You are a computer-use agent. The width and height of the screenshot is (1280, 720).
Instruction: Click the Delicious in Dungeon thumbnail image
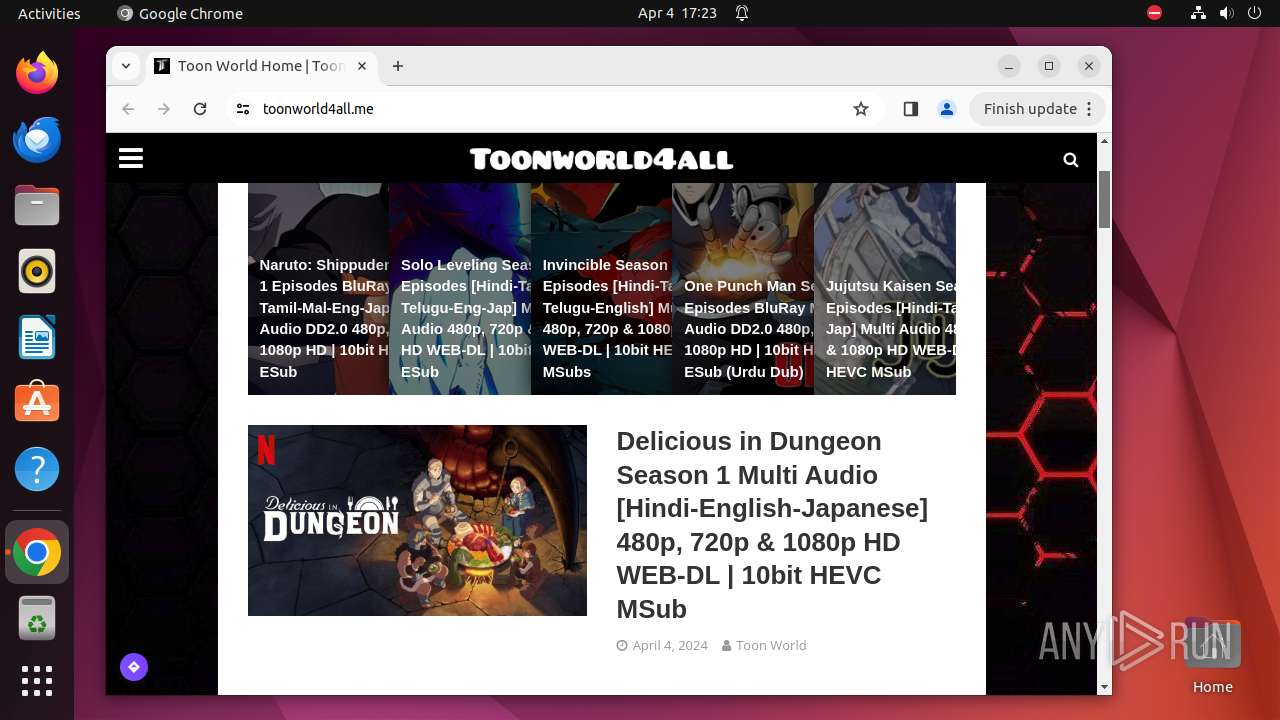[x=417, y=520]
